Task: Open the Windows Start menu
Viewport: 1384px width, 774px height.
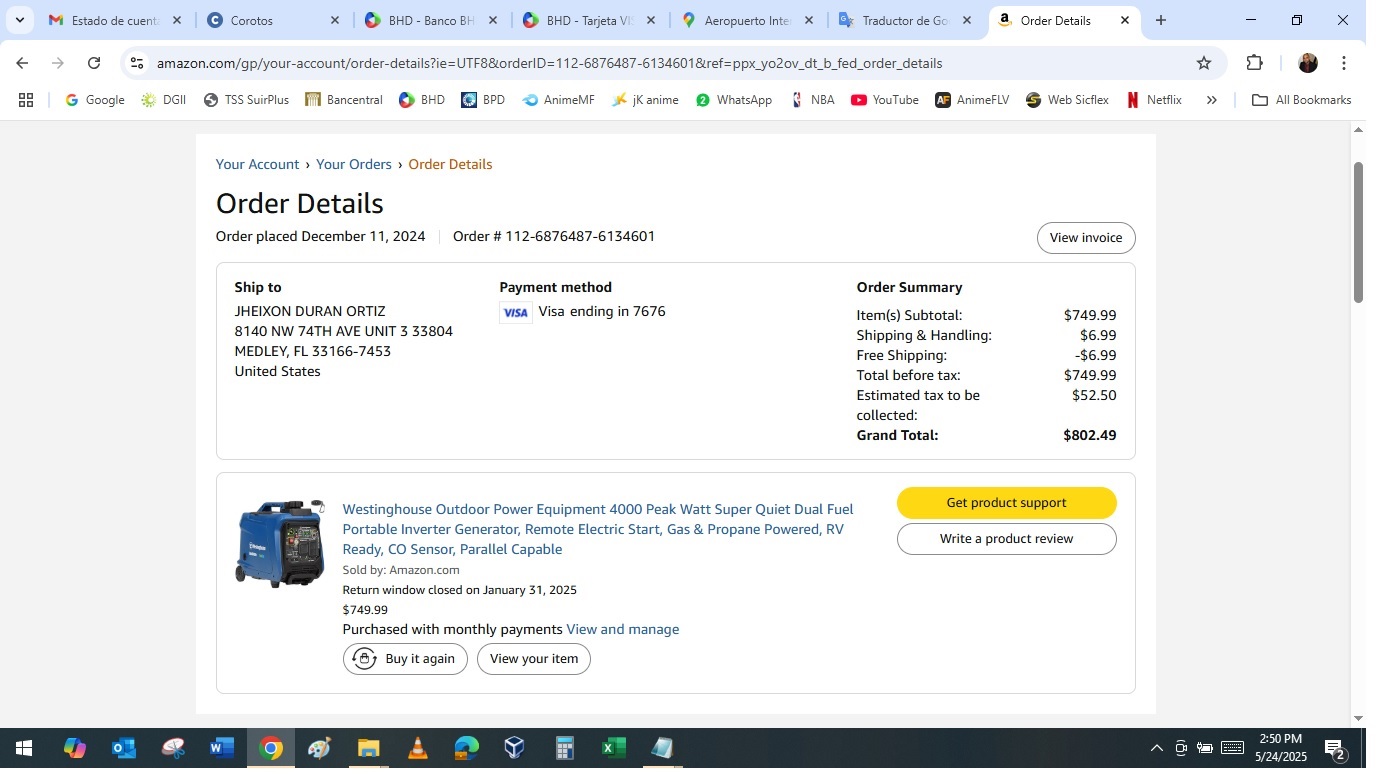Action: (x=22, y=748)
